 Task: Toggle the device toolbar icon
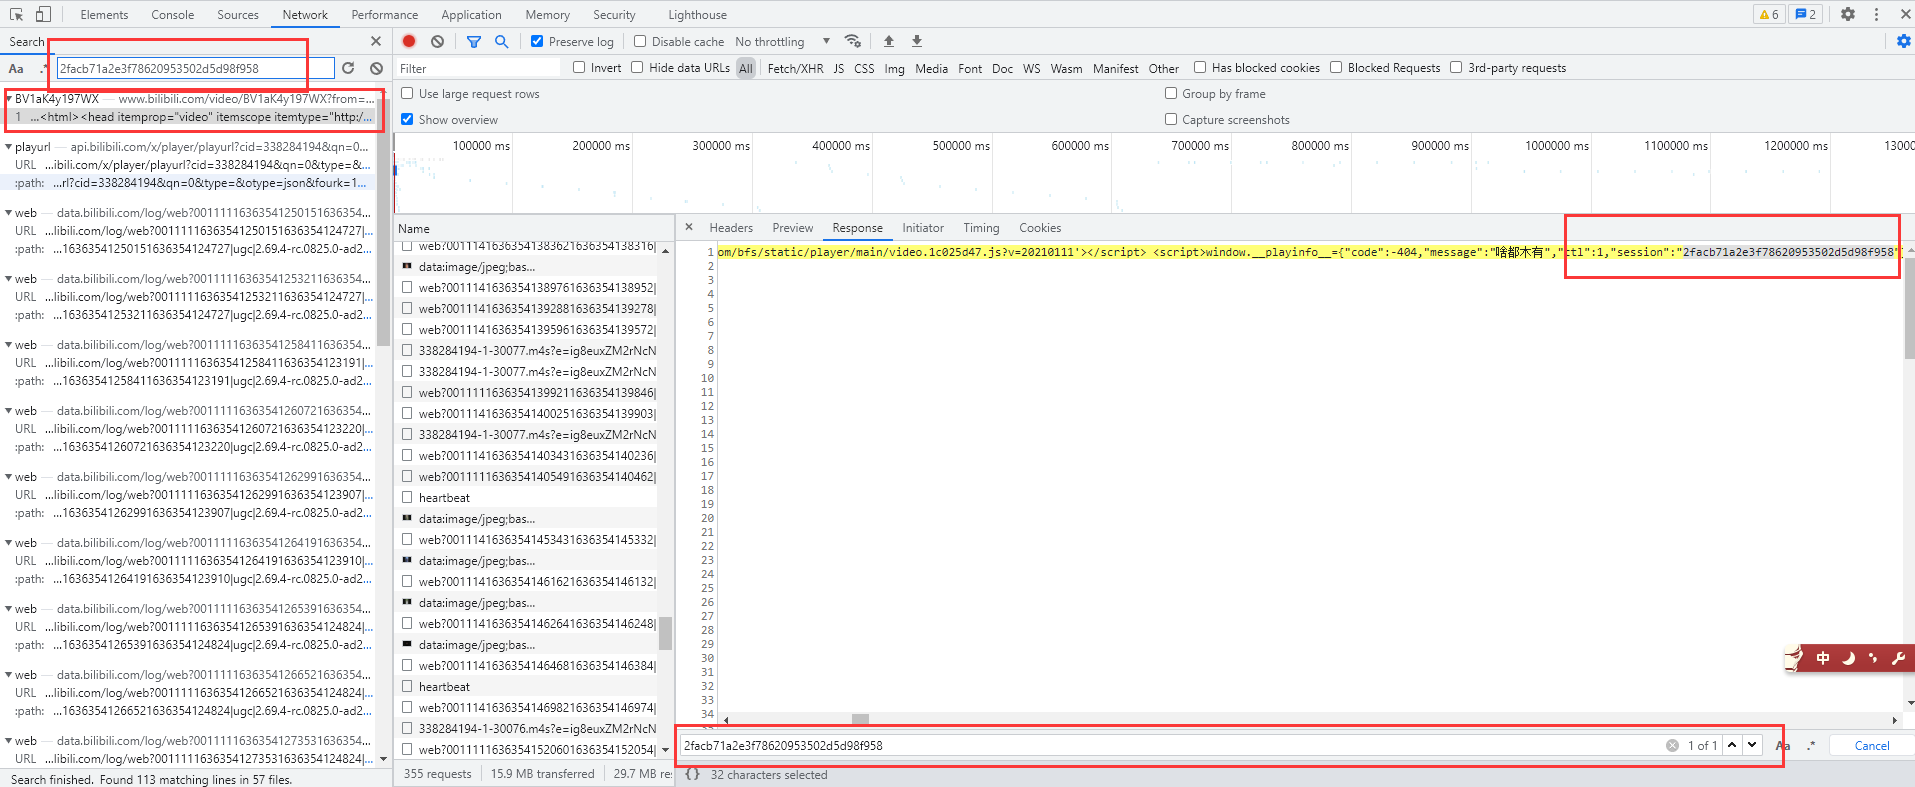click(43, 14)
